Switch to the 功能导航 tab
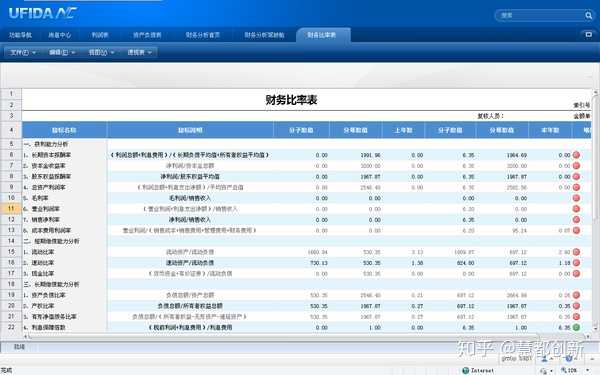Screen dimensions: 600x375 [x=20, y=35]
